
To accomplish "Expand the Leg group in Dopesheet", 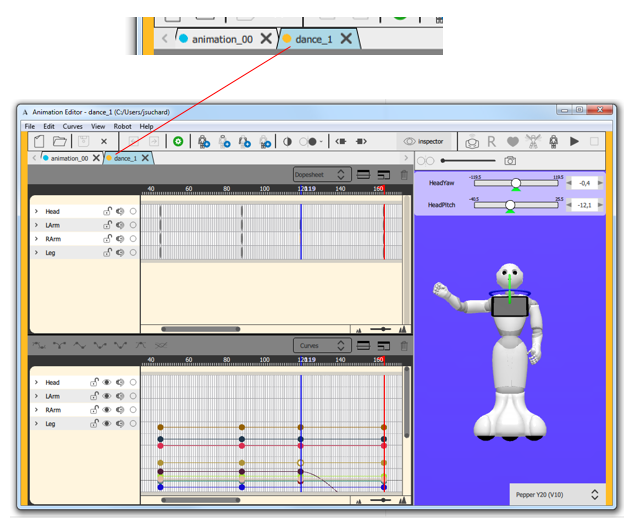I will coord(36,252).
